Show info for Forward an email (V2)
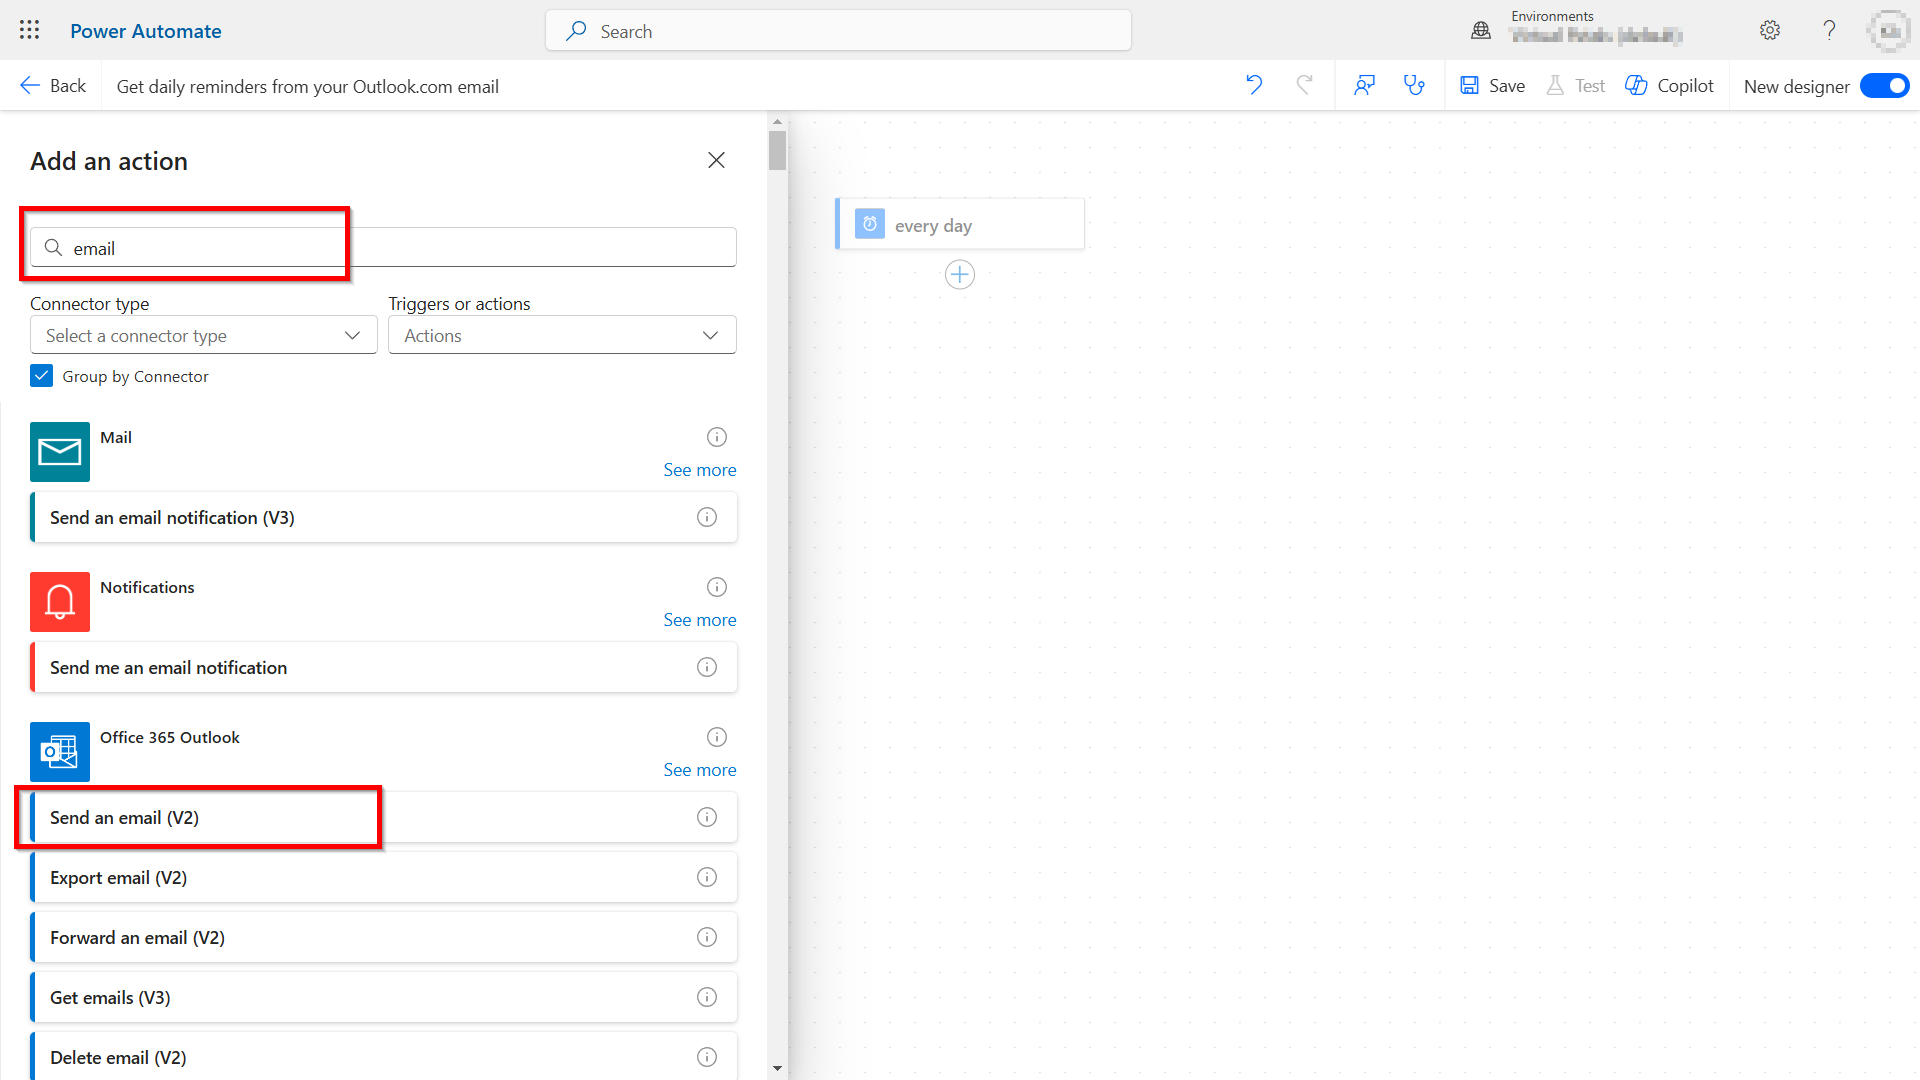 click(707, 937)
